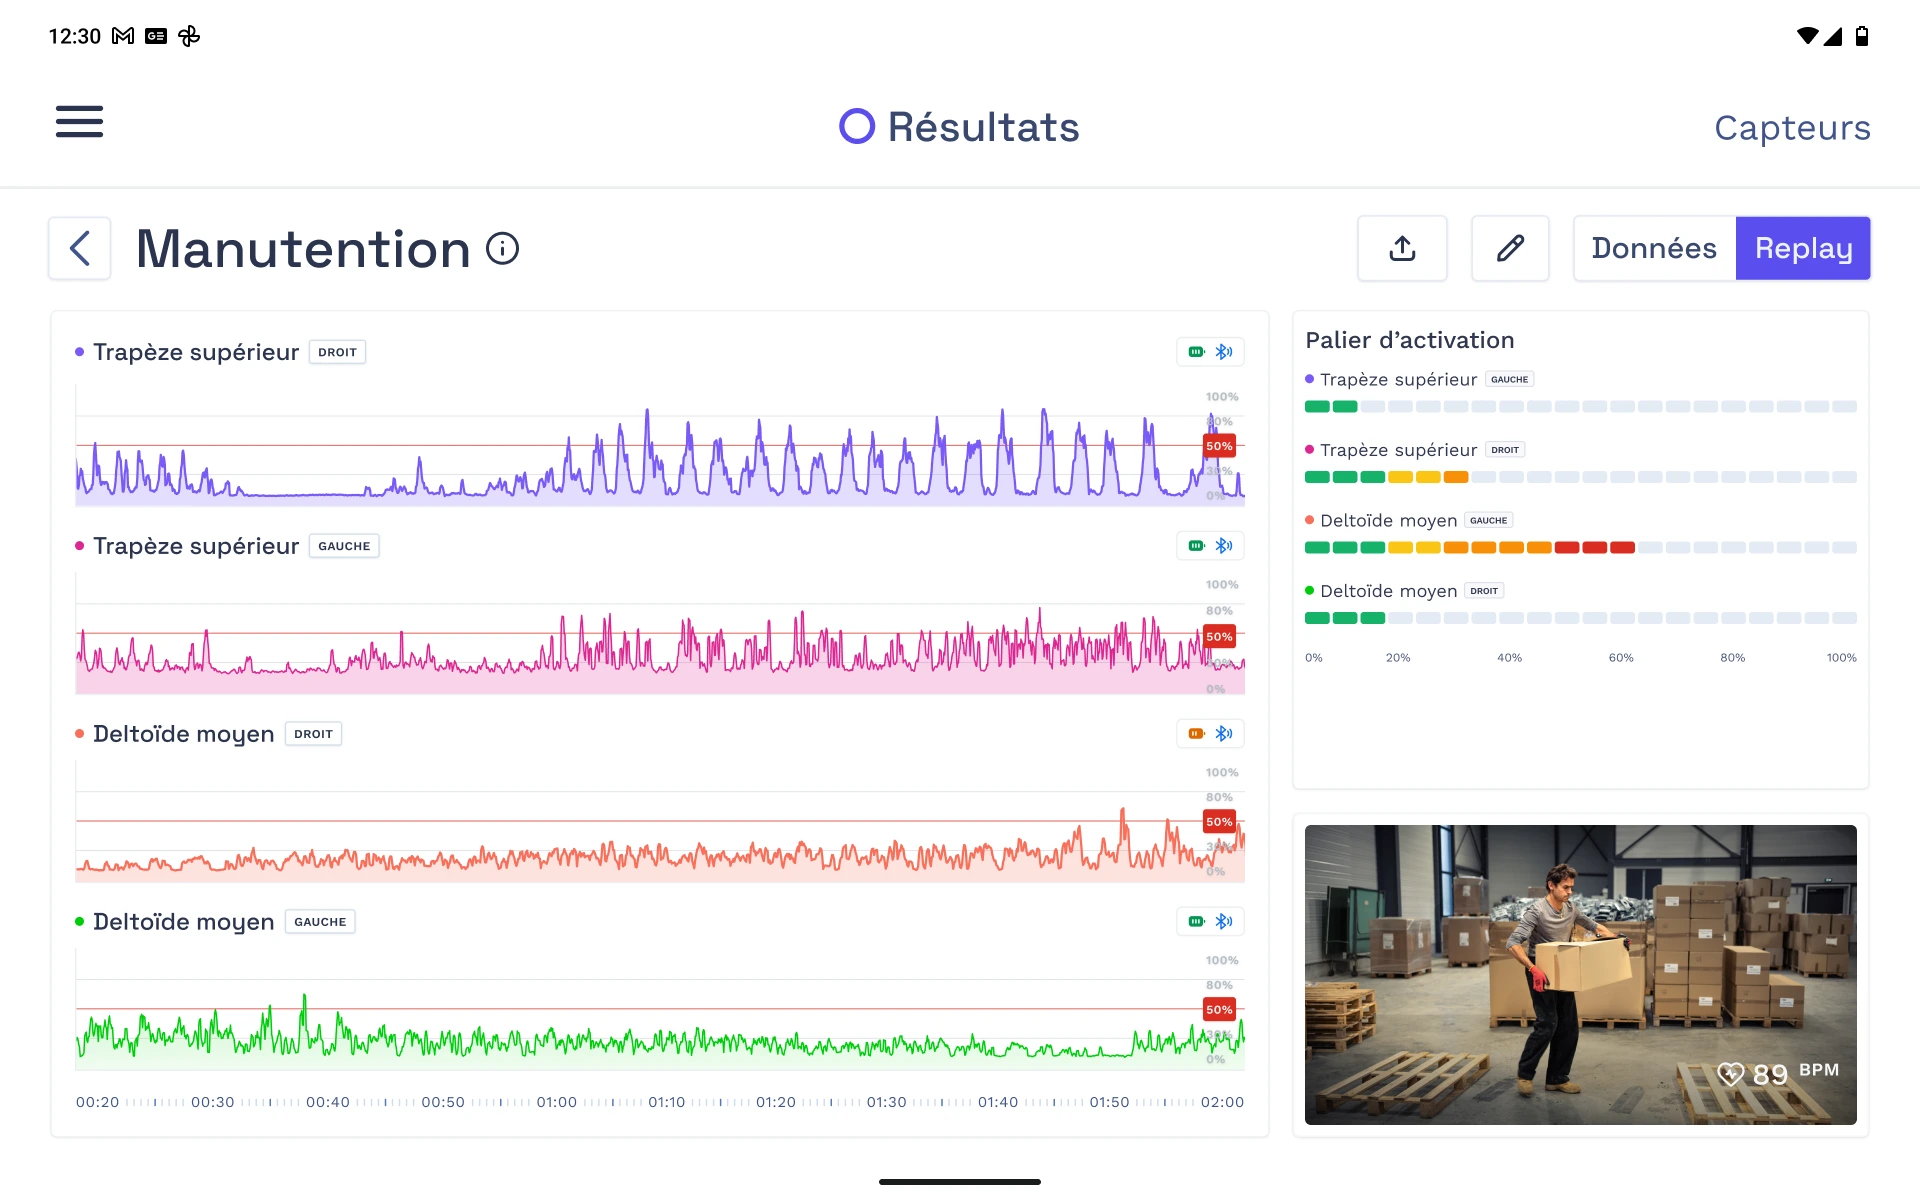Viewport: 1920px width, 1200px height.
Task: Check low battery icon for Deltoïde moyen droit
Action: point(1196,734)
